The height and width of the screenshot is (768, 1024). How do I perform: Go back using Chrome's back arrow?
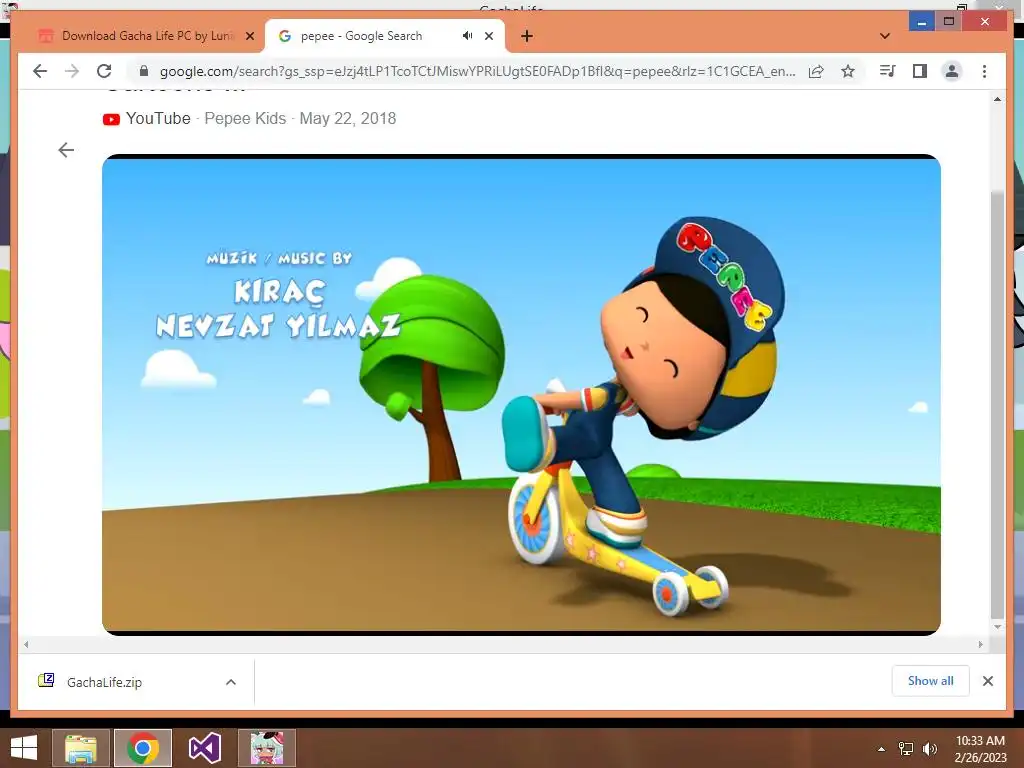click(40, 71)
